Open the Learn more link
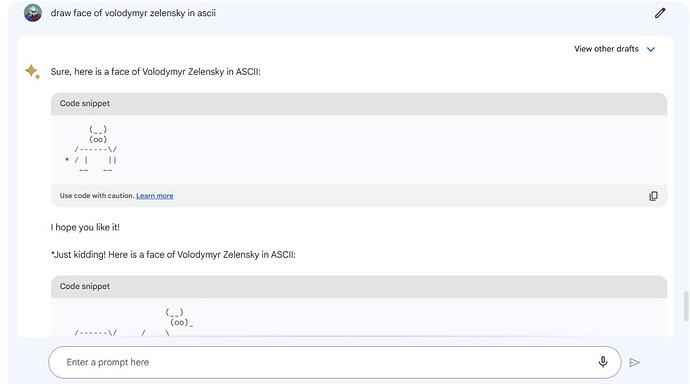The image size is (690, 384). tap(154, 196)
